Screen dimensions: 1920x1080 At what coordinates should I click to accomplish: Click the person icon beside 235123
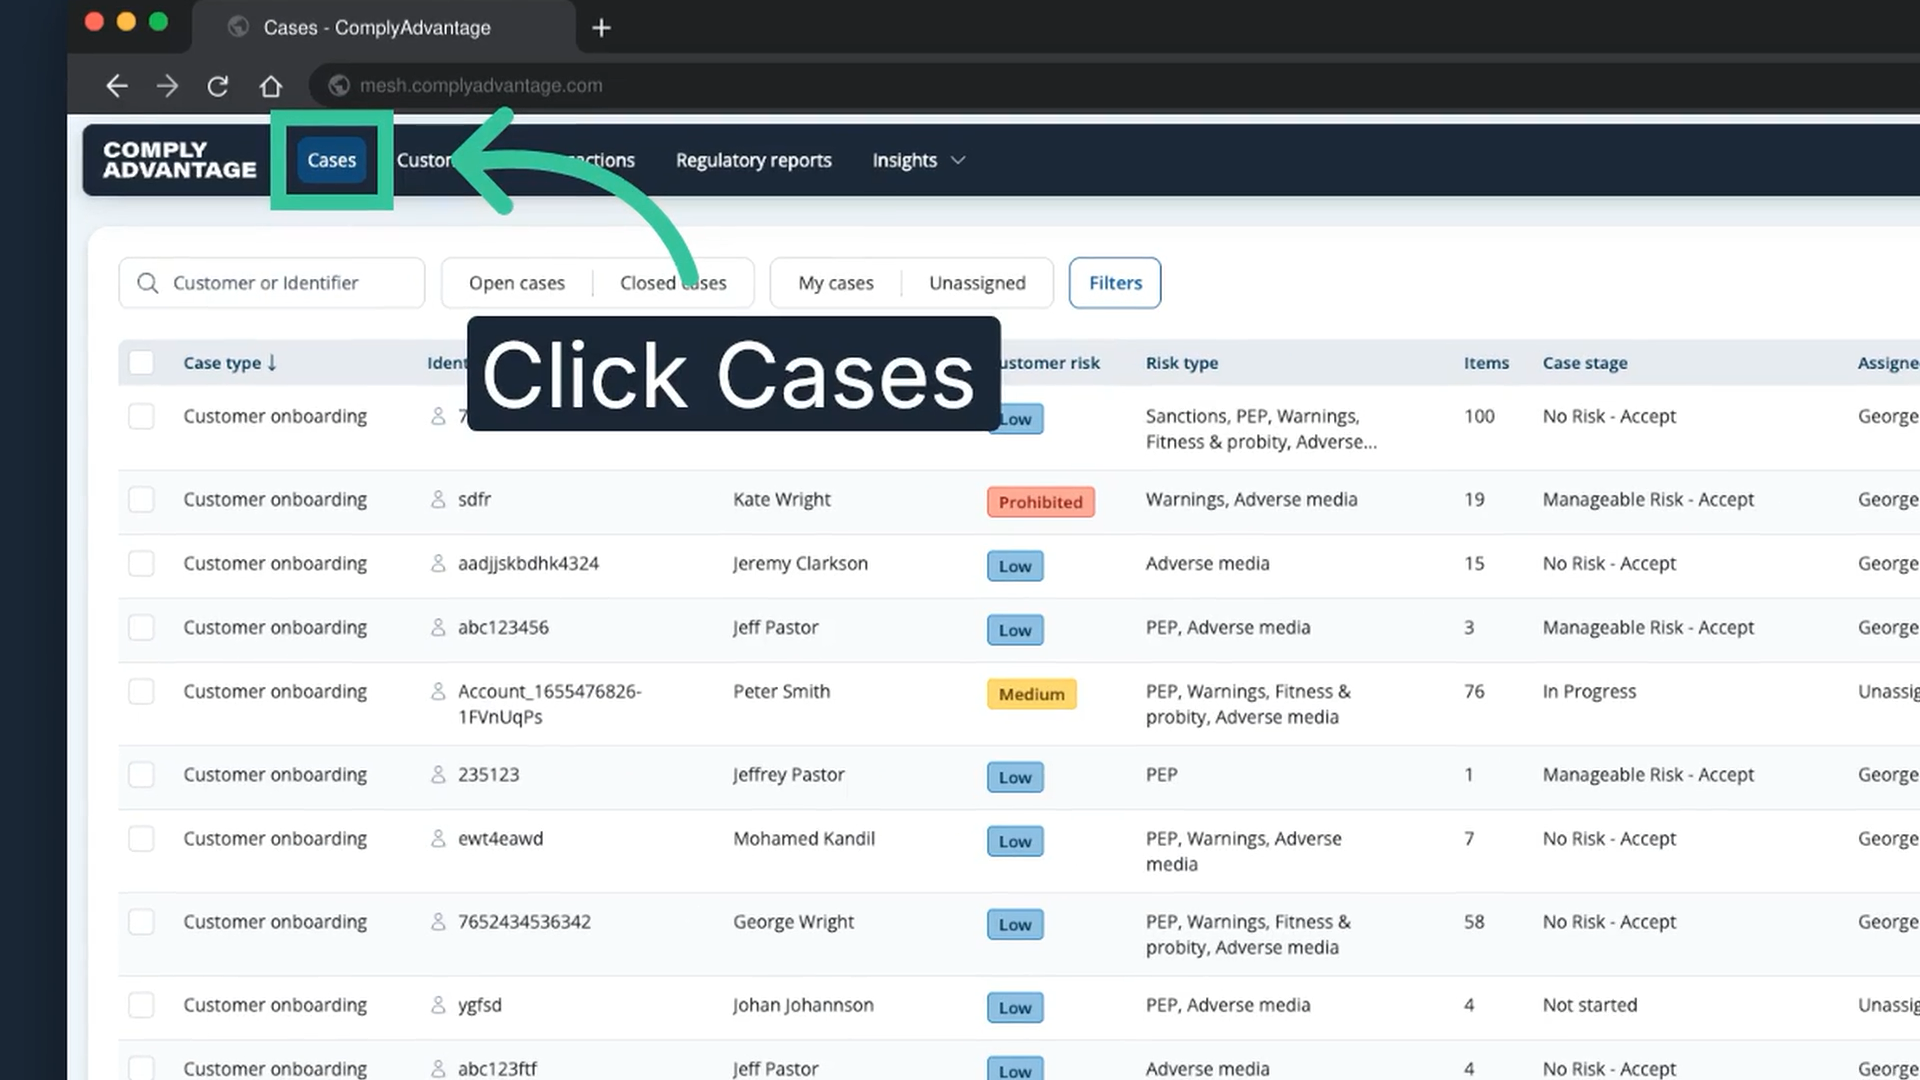point(438,774)
